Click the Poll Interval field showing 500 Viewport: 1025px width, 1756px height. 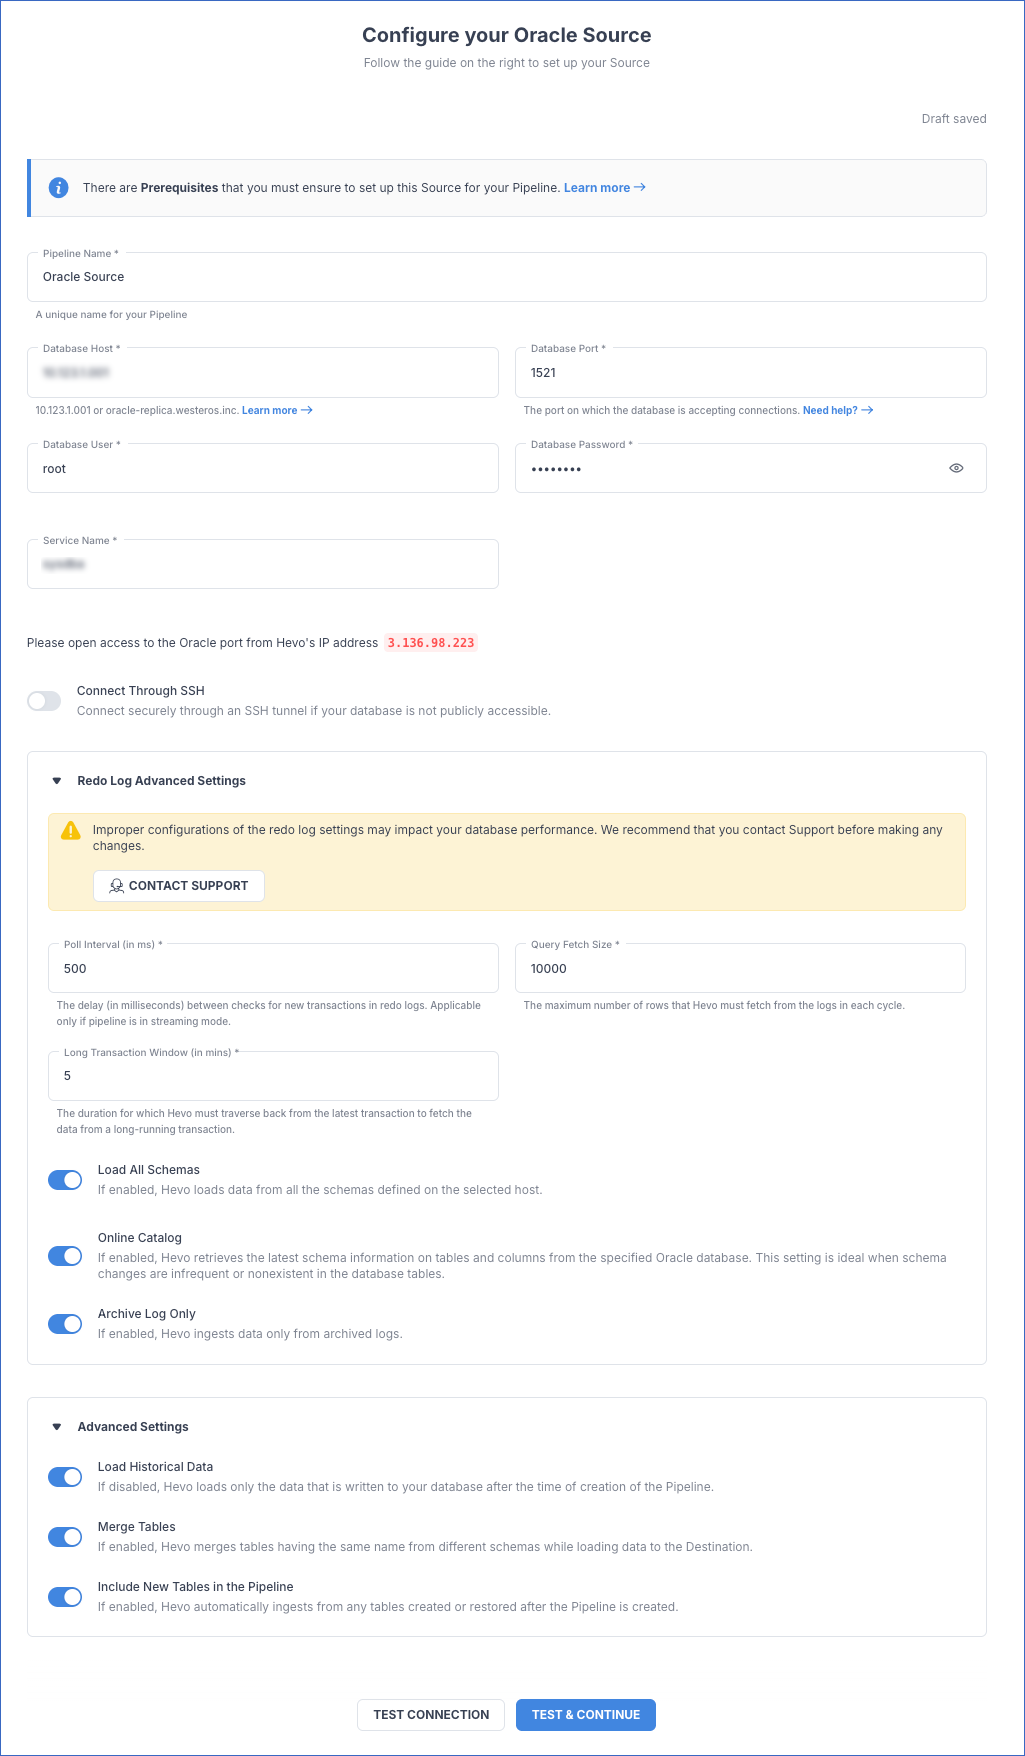(x=273, y=968)
